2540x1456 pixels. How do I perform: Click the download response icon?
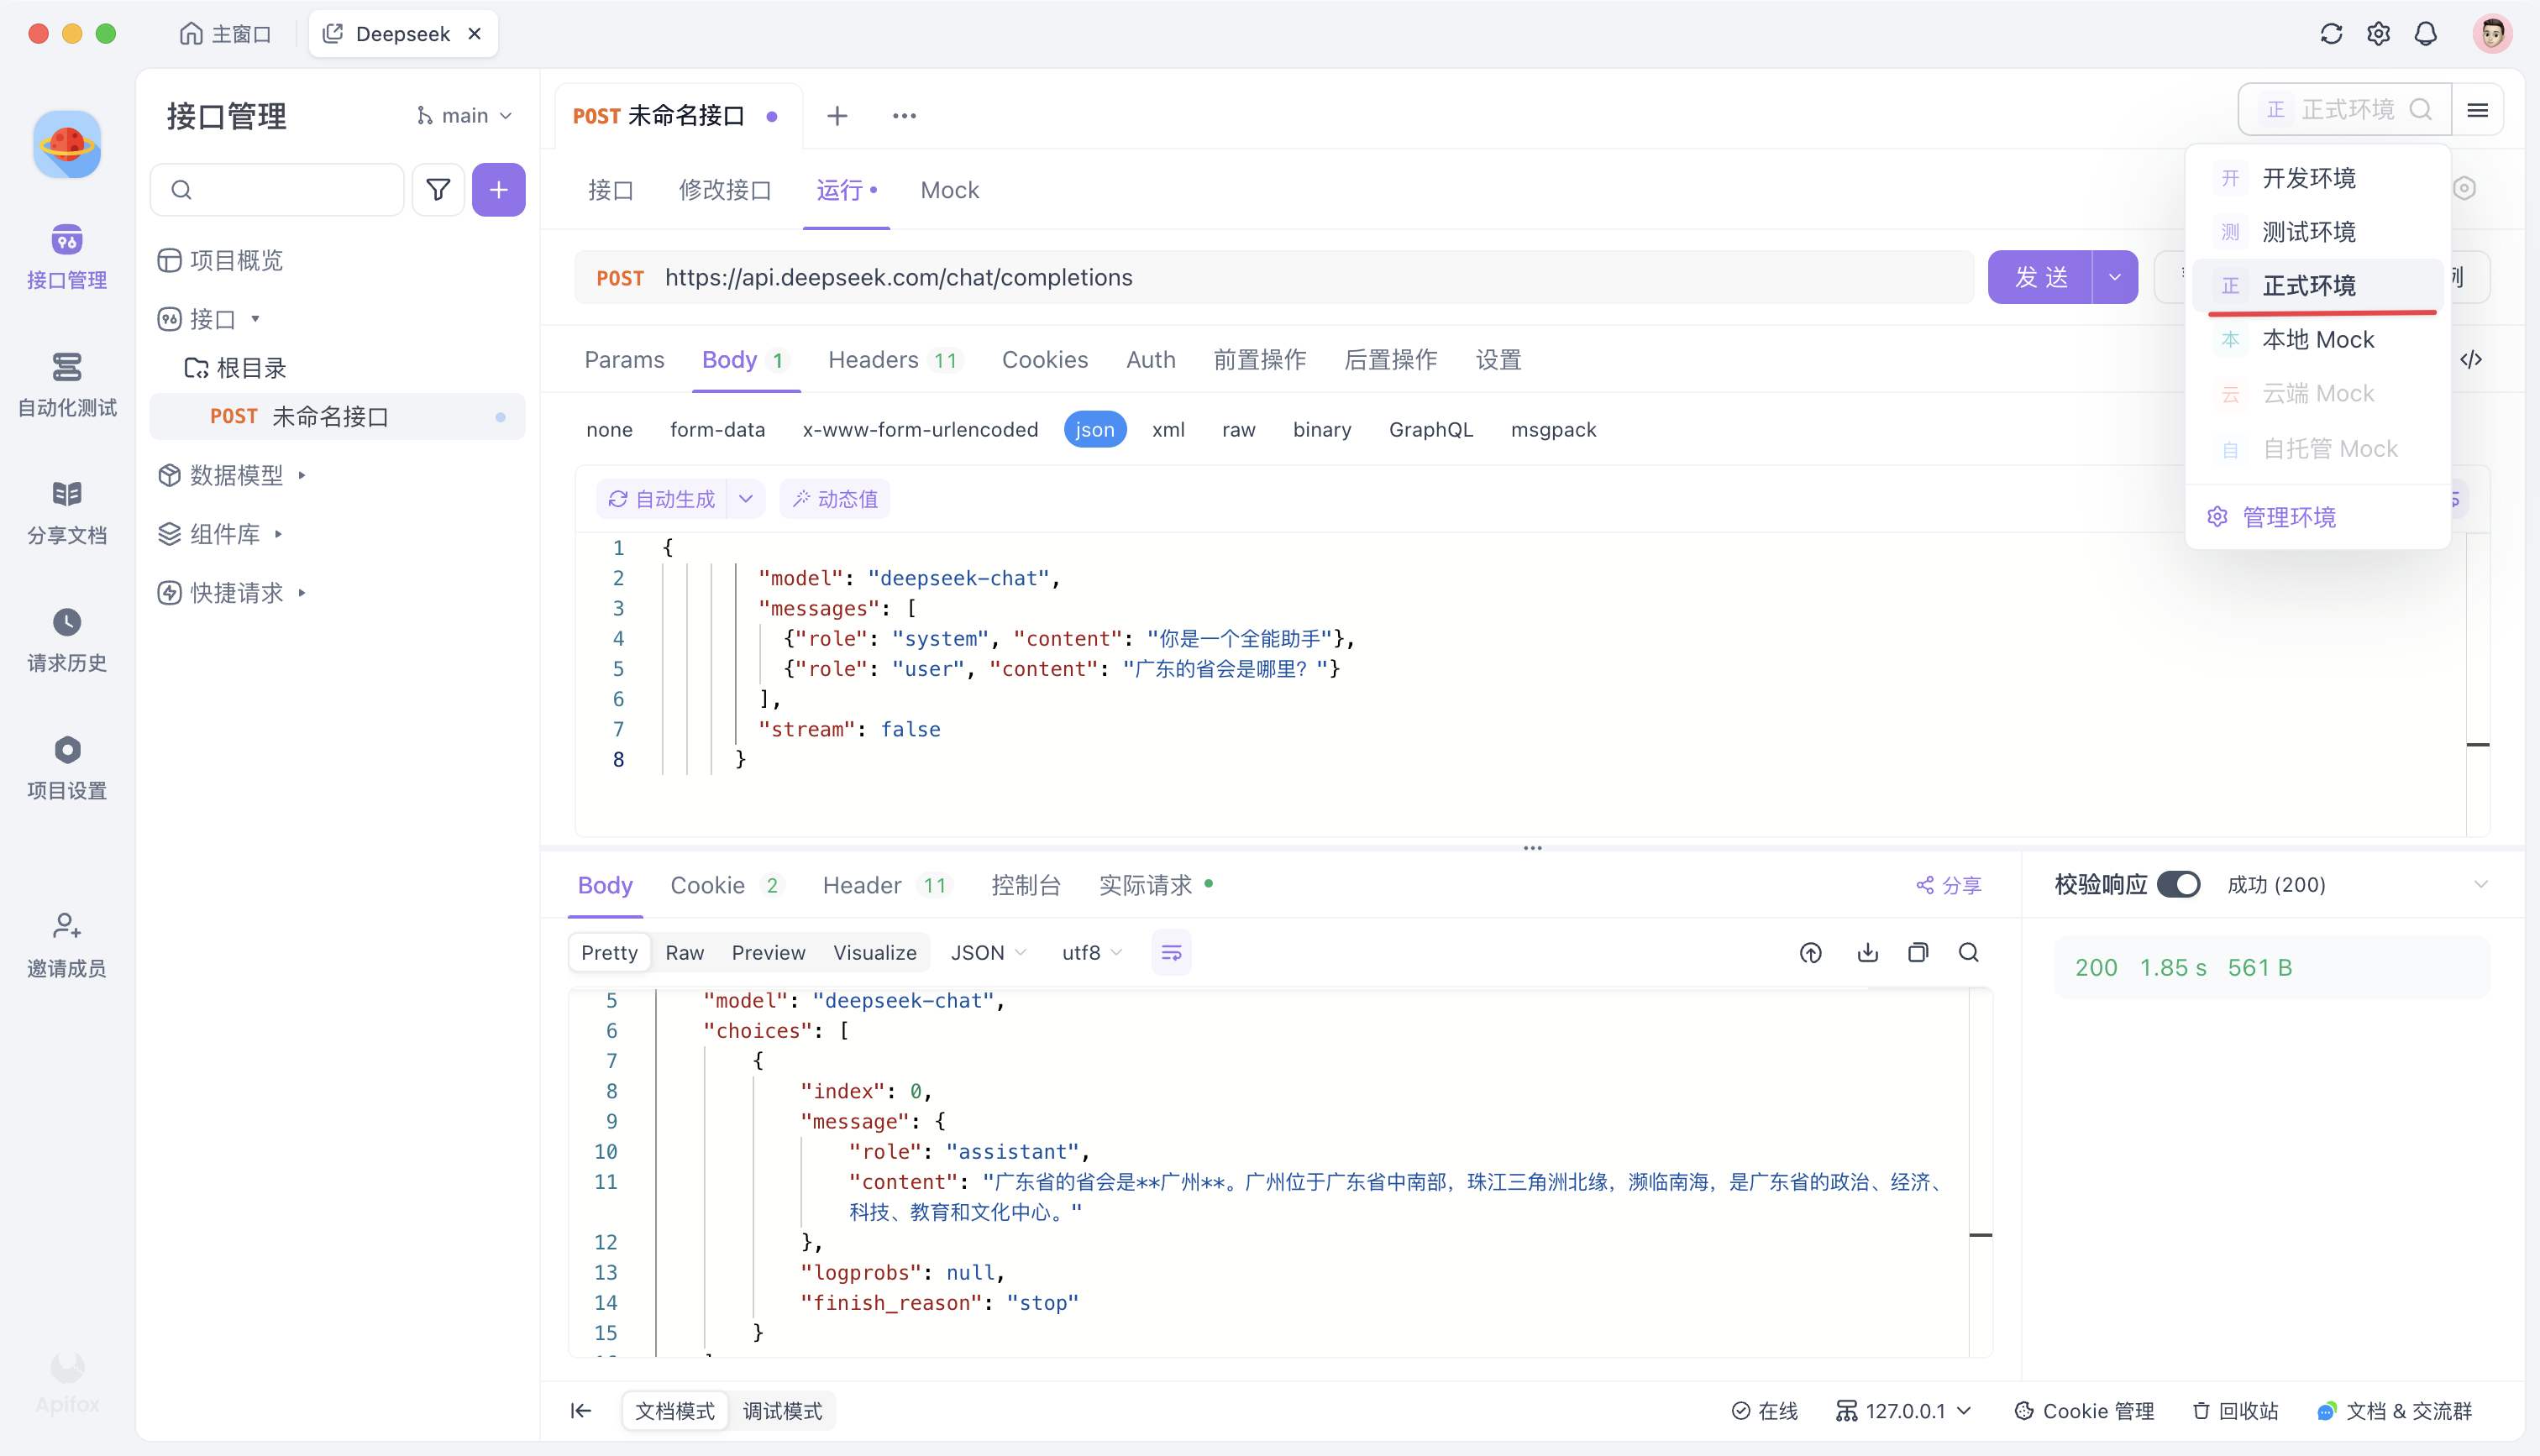tap(1867, 952)
